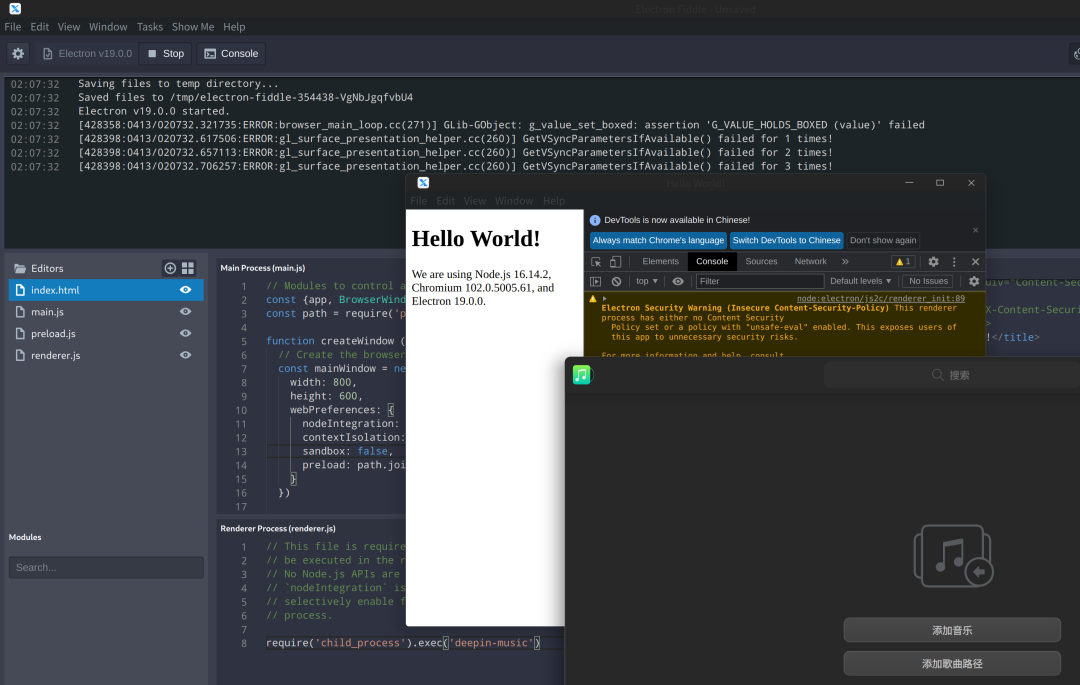The width and height of the screenshot is (1080, 685).
Task: Open the Tasks menu
Action: click(x=149, y=27)
